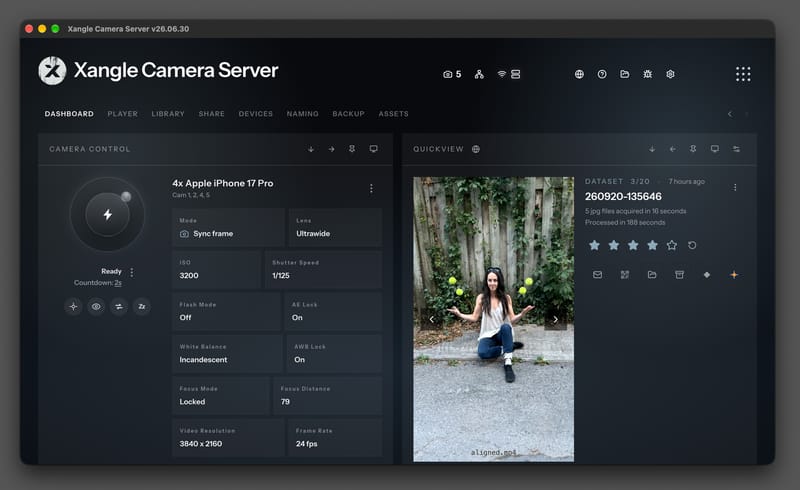Open the bug/debug icon in the header
This screenshot has width=800, height=490.
pyautogui.click(x=647, y=75)
